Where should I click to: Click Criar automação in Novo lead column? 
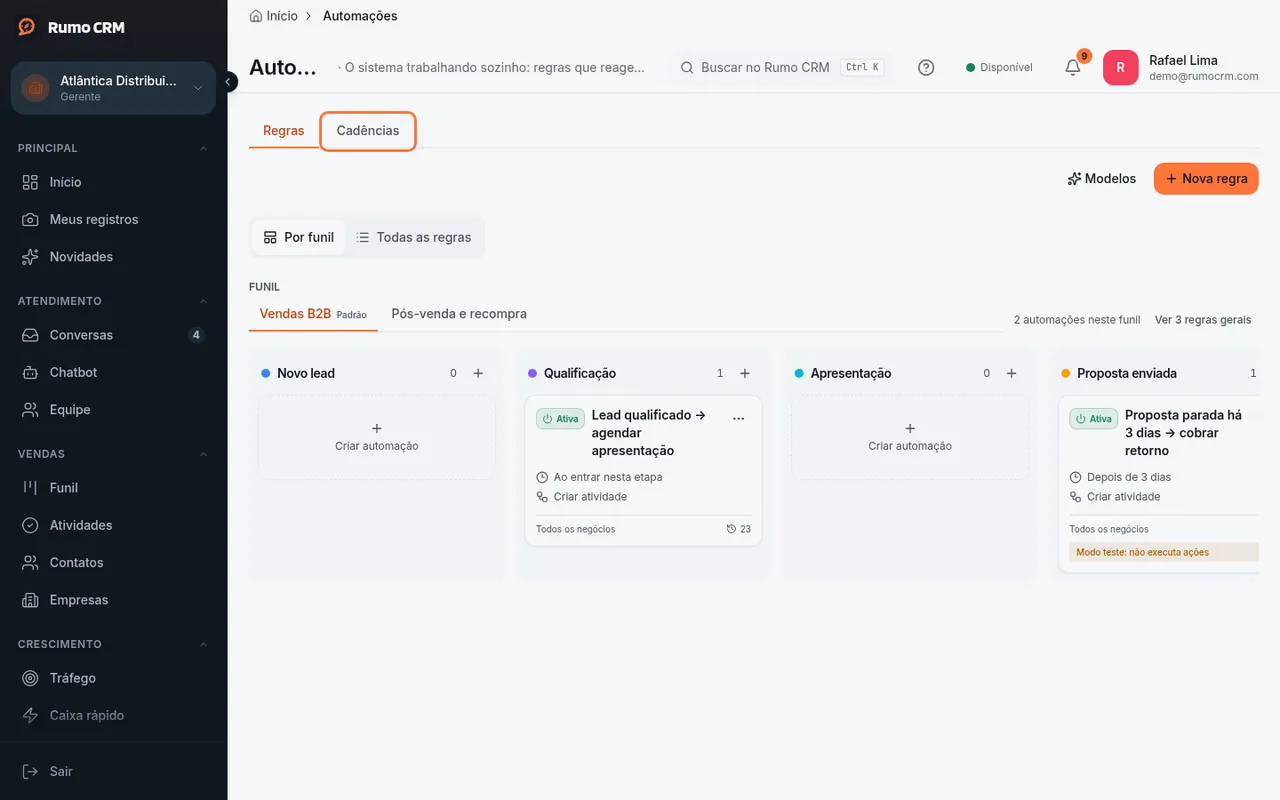377,437
